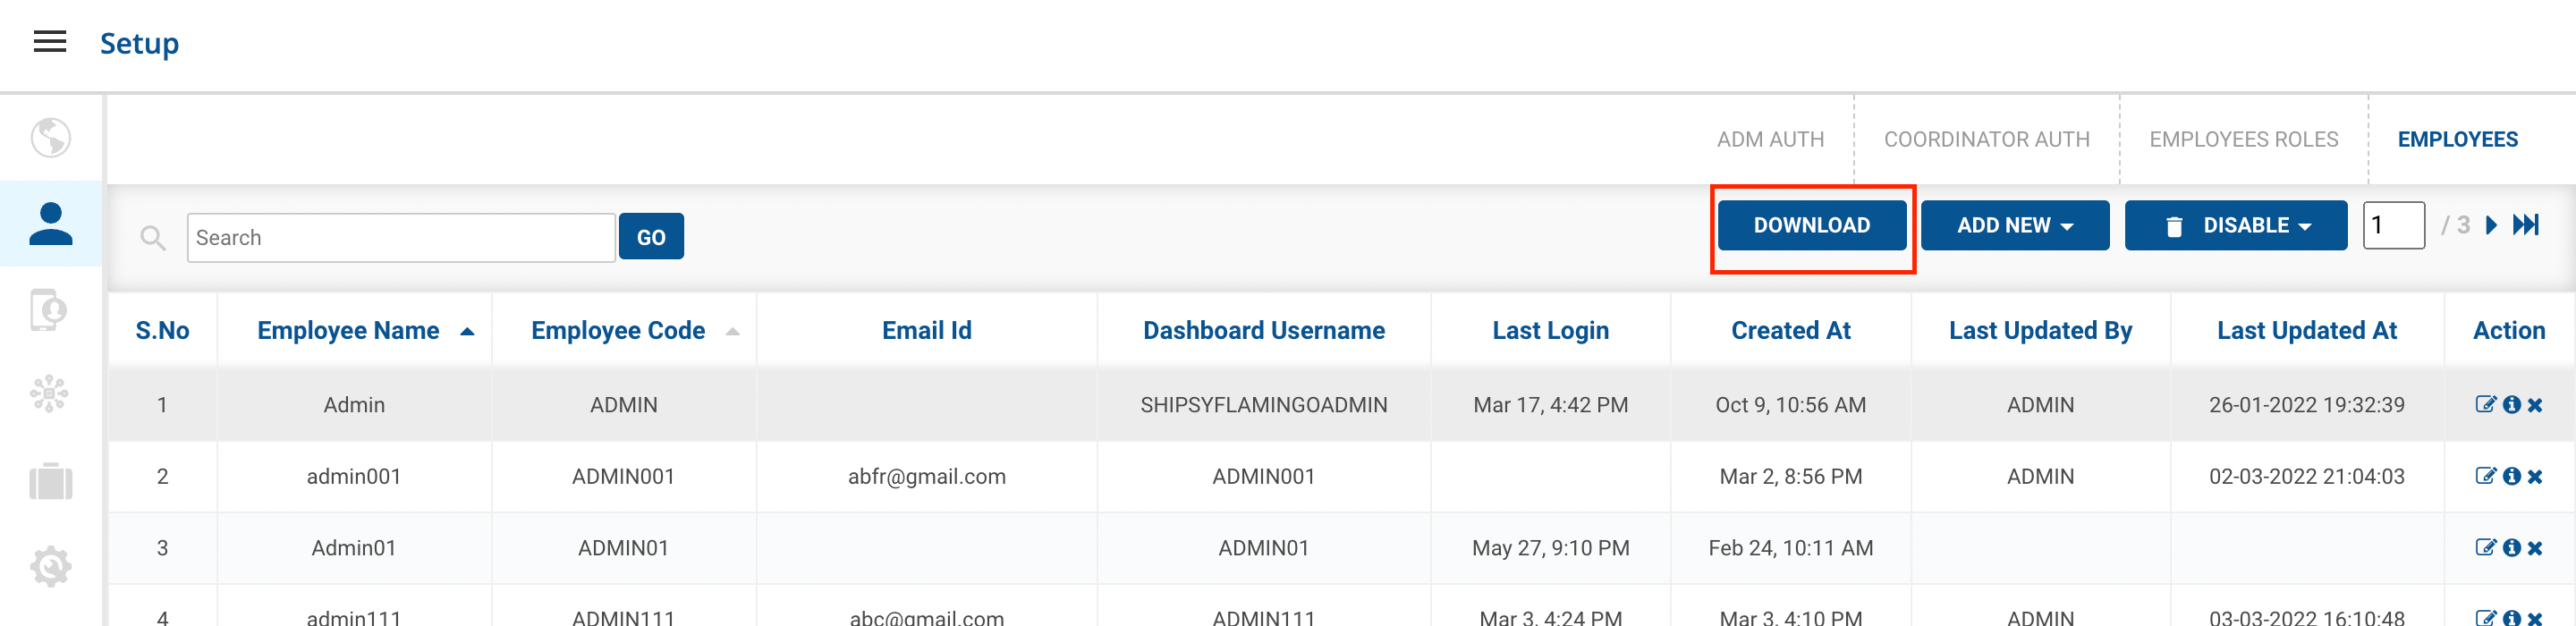Open the briefcase sidebar icon
Screen dimensions: 2576x626
(x=50, y=482)
